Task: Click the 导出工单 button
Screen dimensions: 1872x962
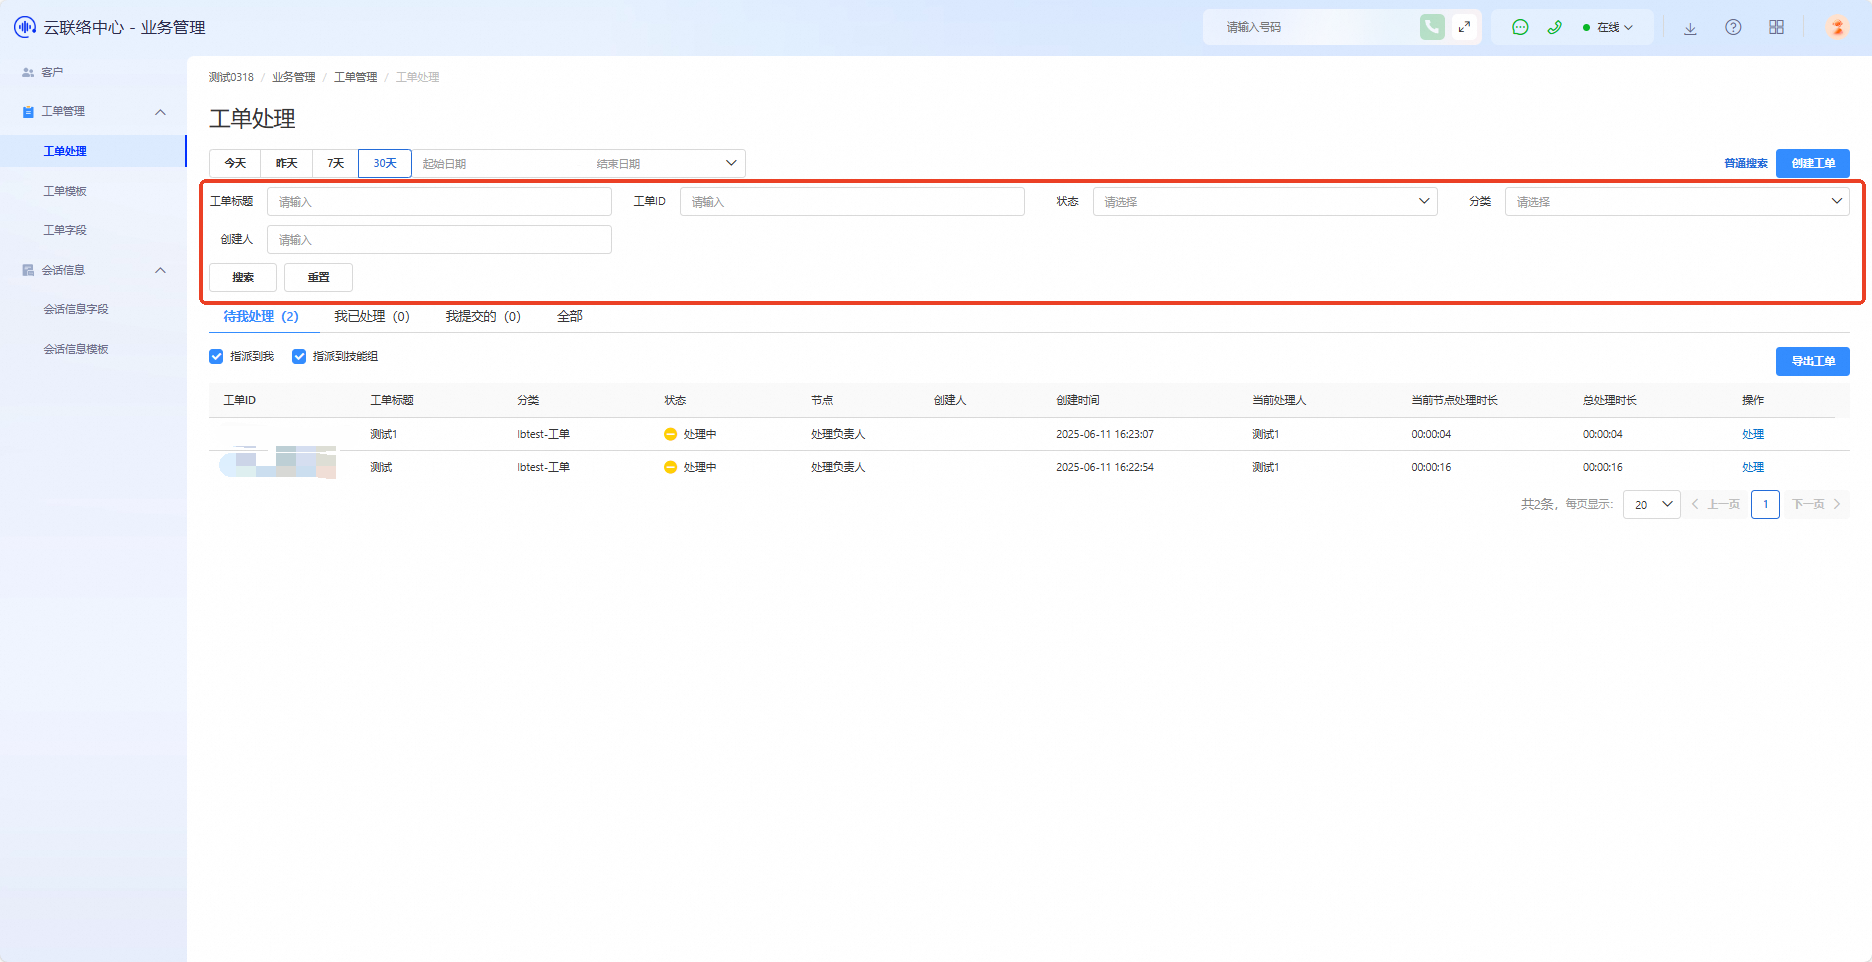Action: point(1813,361)
